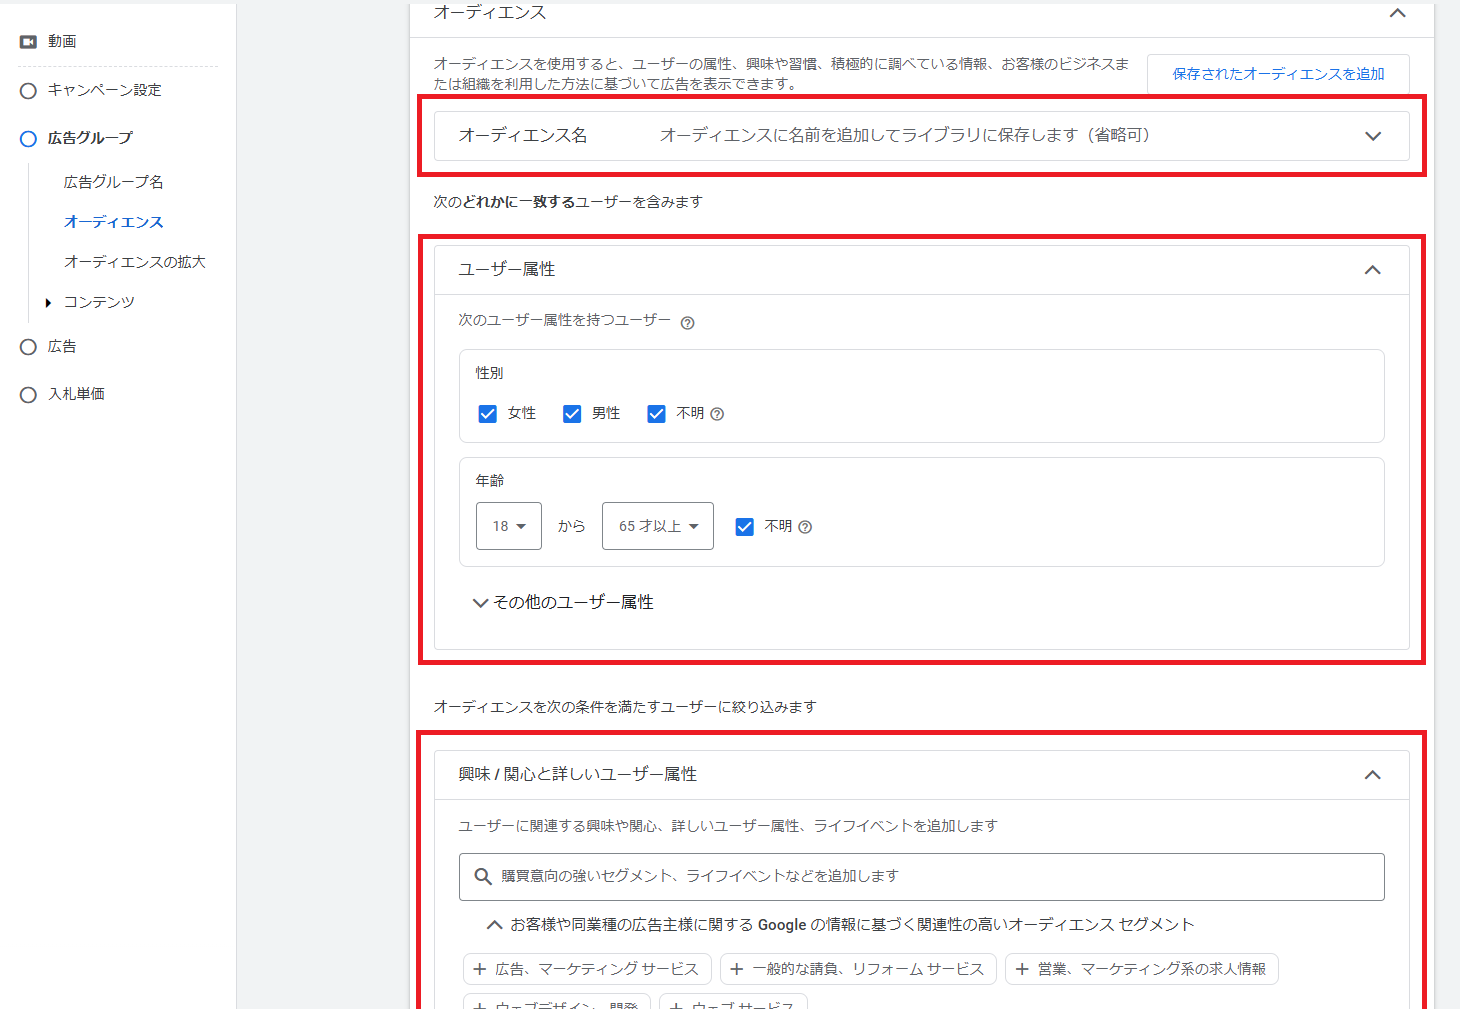
Task: Click the 広告グループ step label
Action: click(x=90, y=138)
